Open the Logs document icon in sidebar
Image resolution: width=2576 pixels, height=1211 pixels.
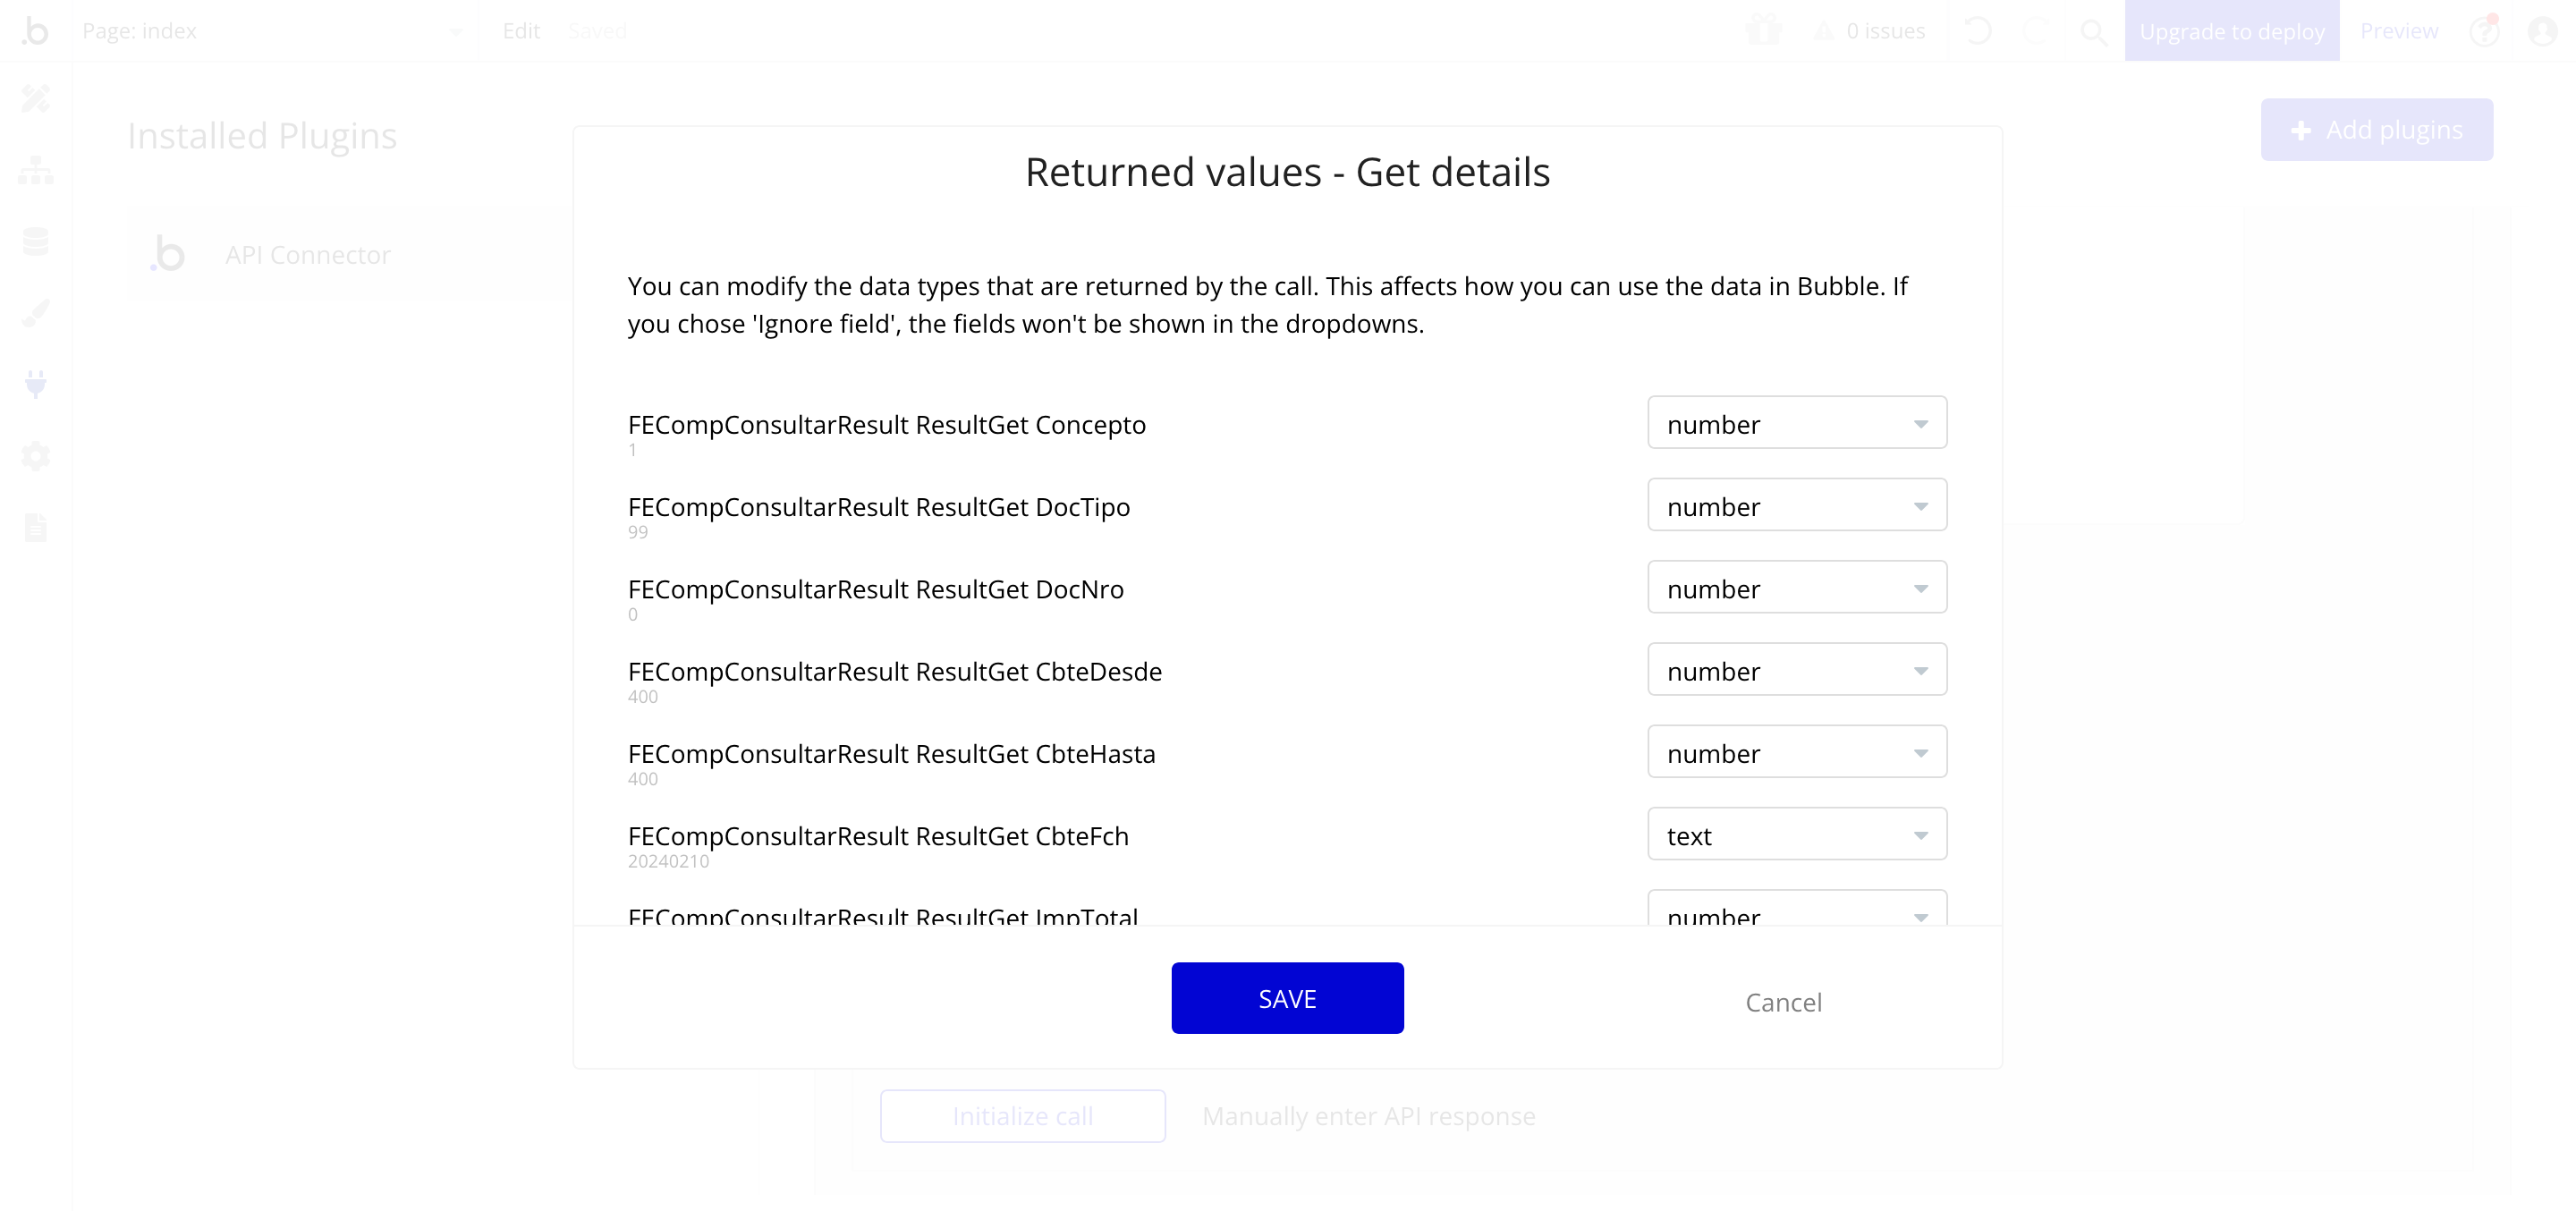[x=36, y=527]
